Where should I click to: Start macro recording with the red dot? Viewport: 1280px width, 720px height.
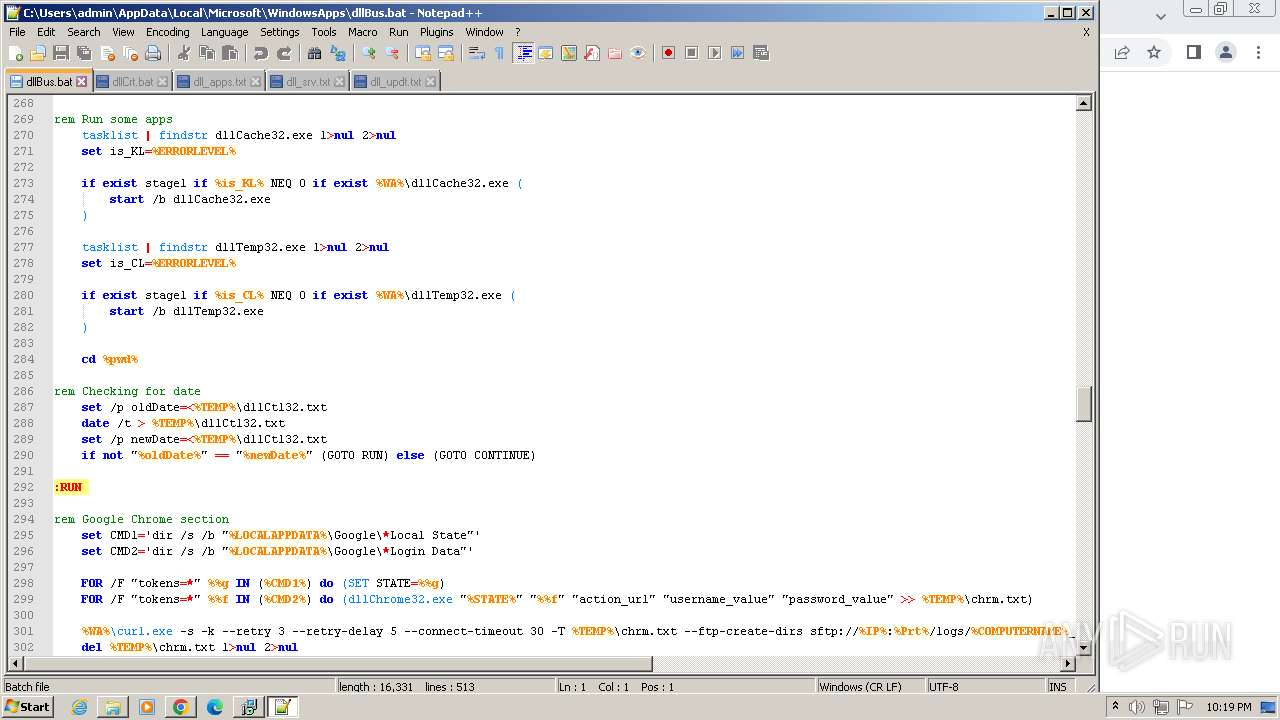[x=668, y=53]
